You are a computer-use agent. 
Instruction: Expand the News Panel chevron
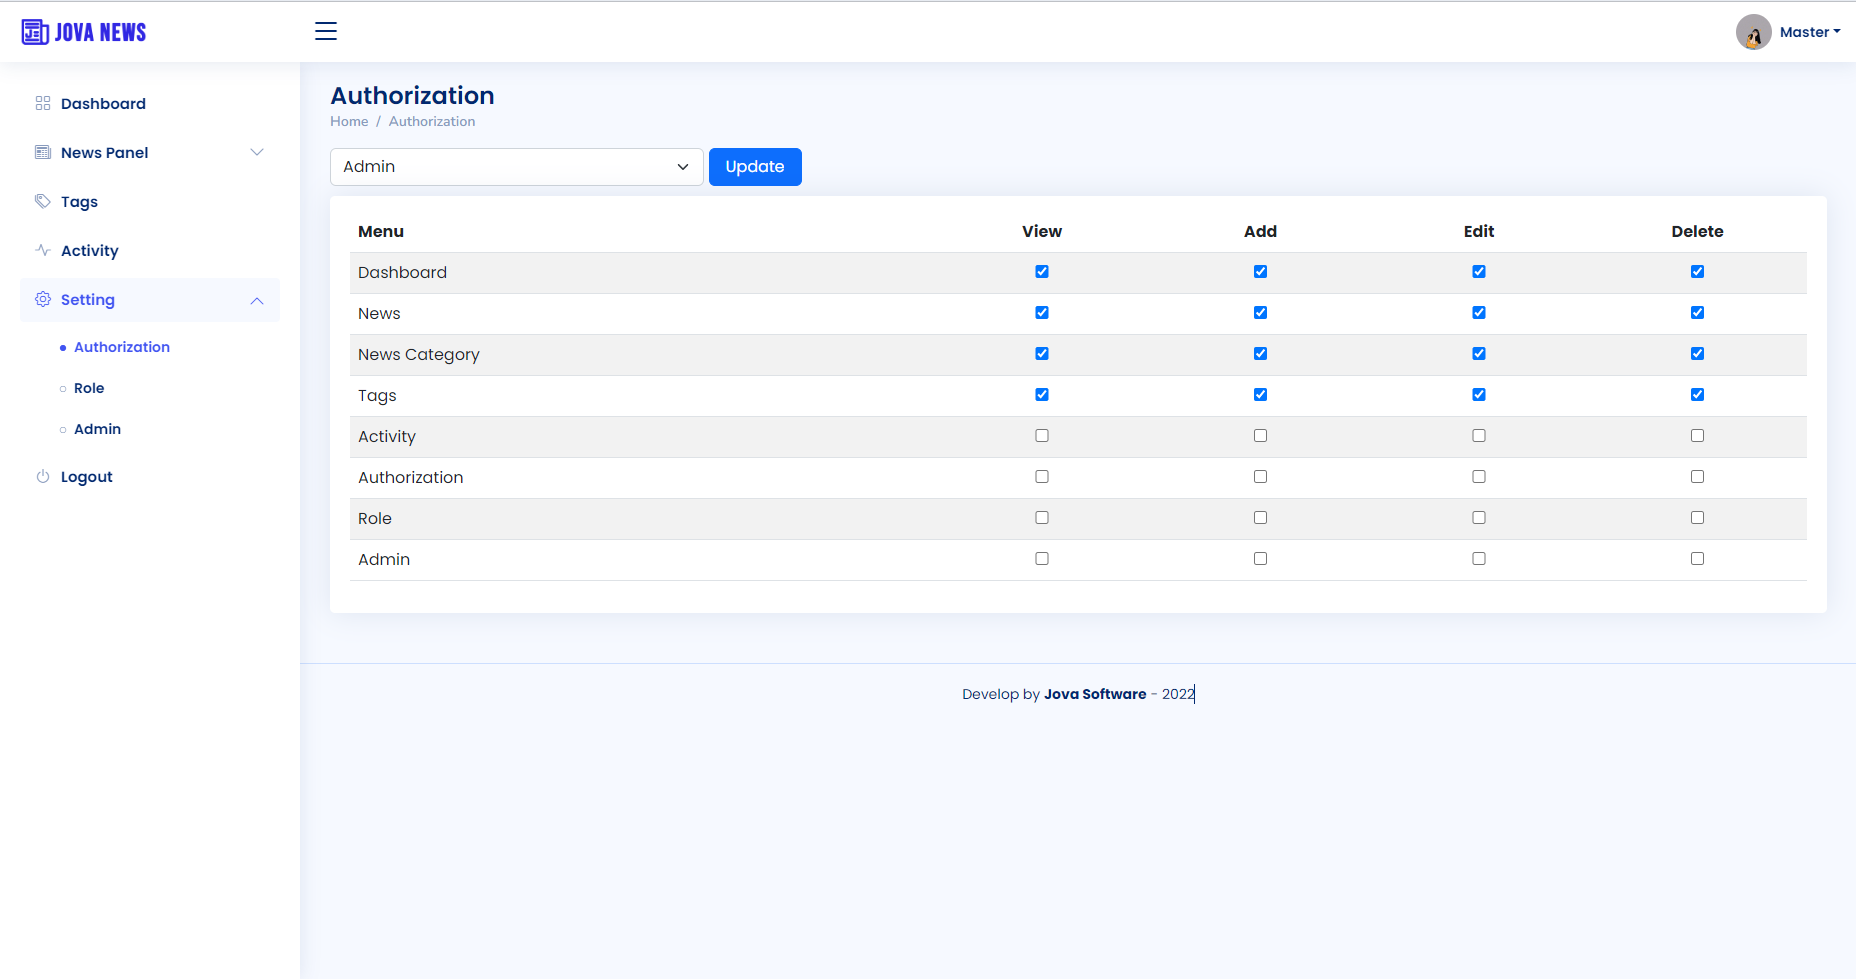tap(257, 152)
